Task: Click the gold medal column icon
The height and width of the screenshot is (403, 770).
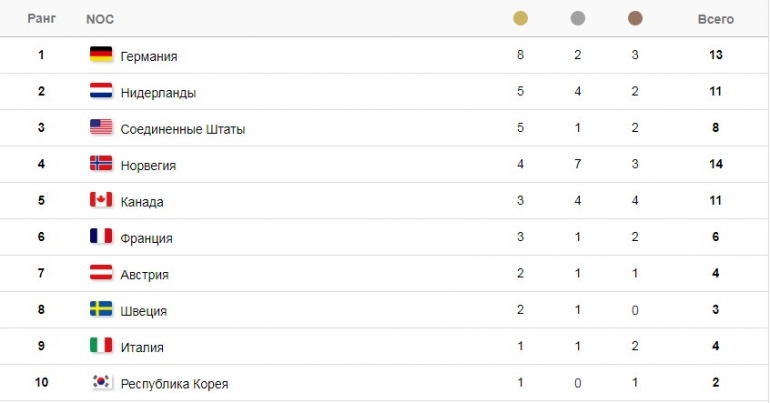Action: 520,19
